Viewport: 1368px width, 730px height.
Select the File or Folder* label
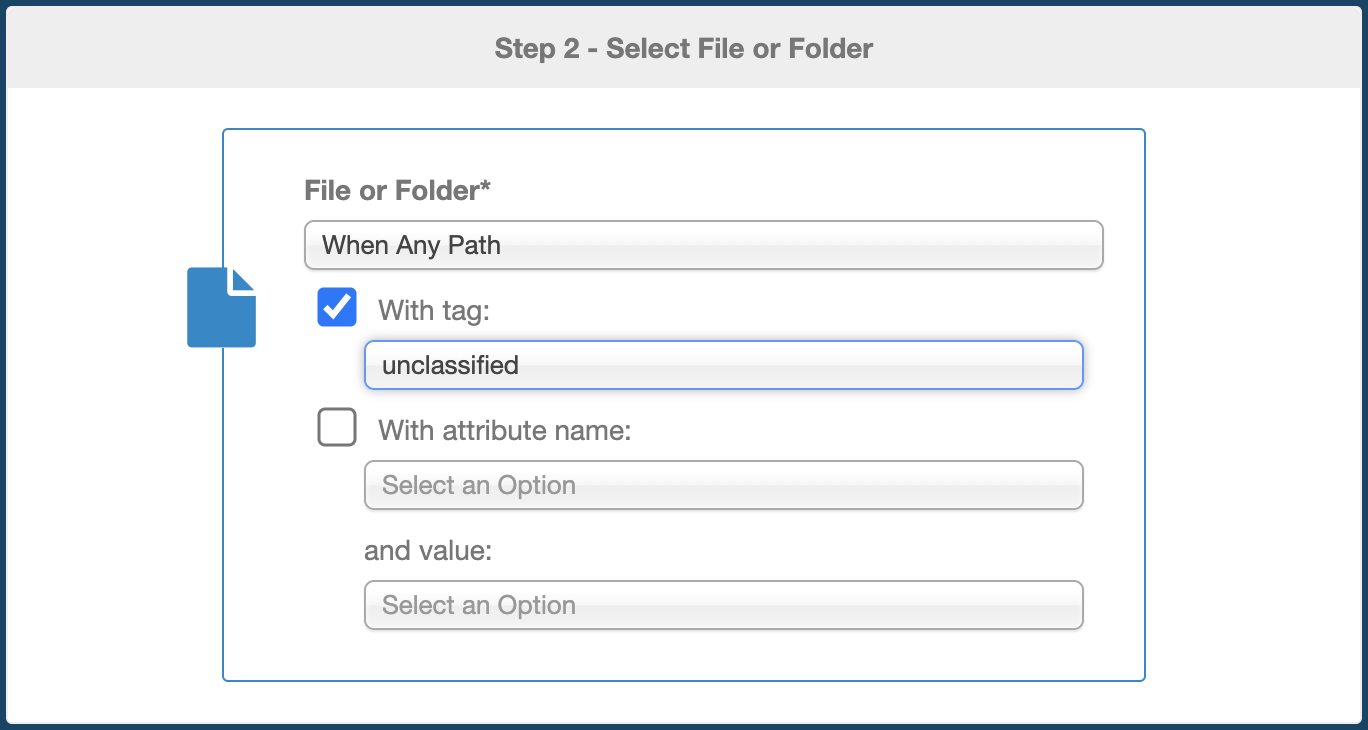click(397, 191)
